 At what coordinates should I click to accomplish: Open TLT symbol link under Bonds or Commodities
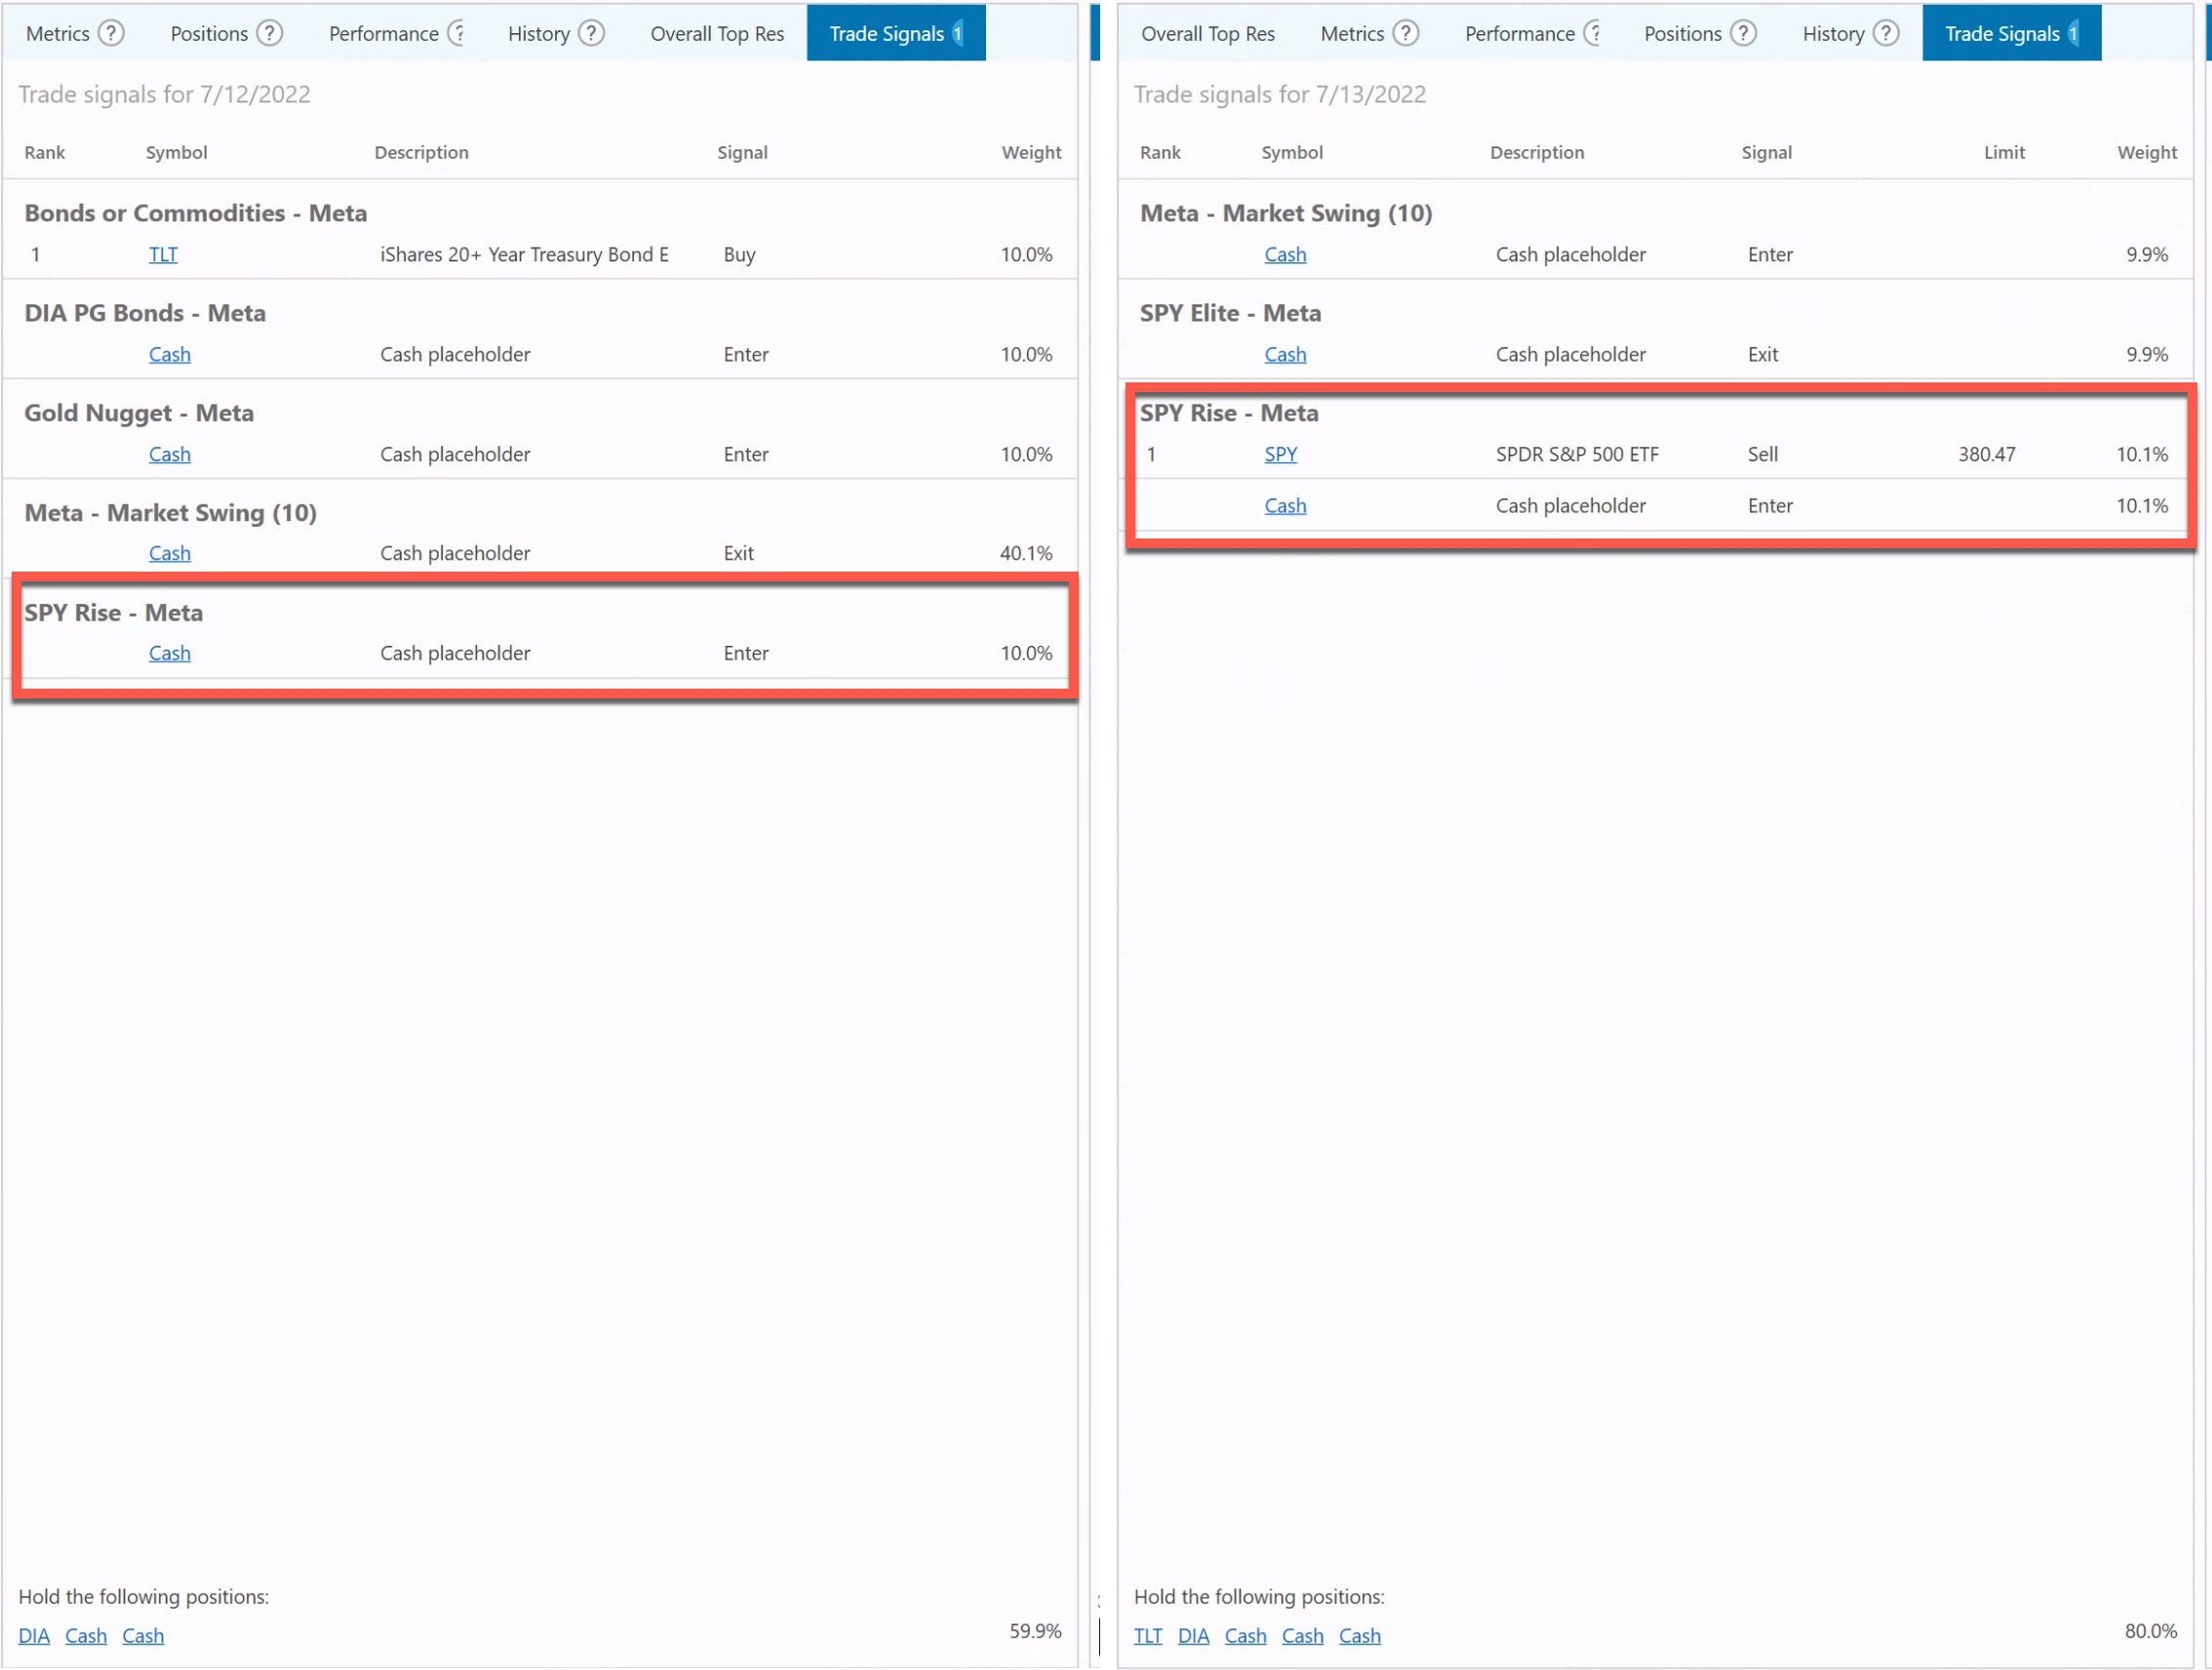click(x=163, y=254)
